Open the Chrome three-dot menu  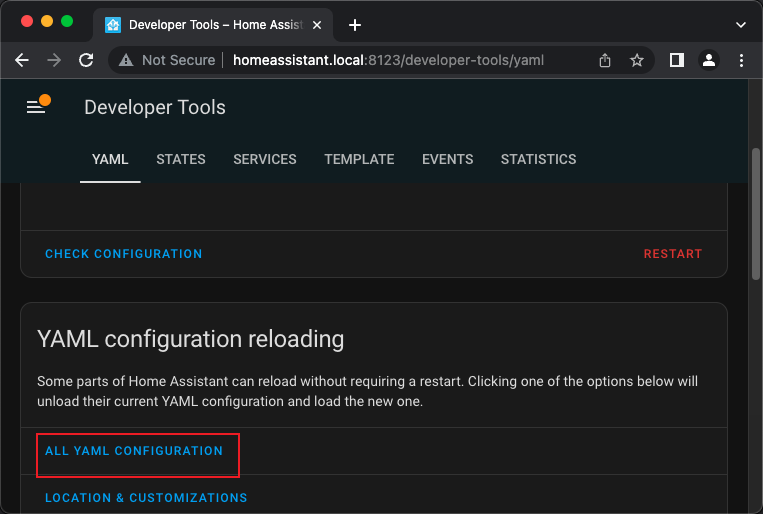(741, 60)
